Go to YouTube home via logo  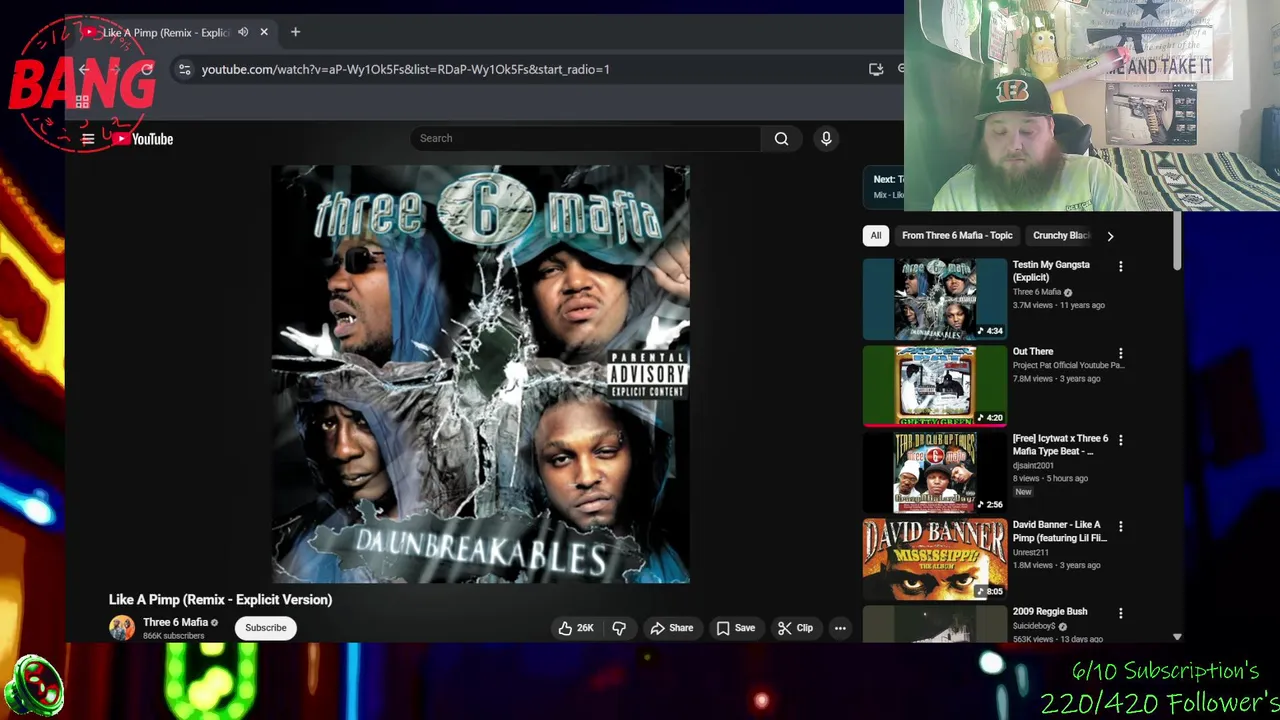point(142,139)
